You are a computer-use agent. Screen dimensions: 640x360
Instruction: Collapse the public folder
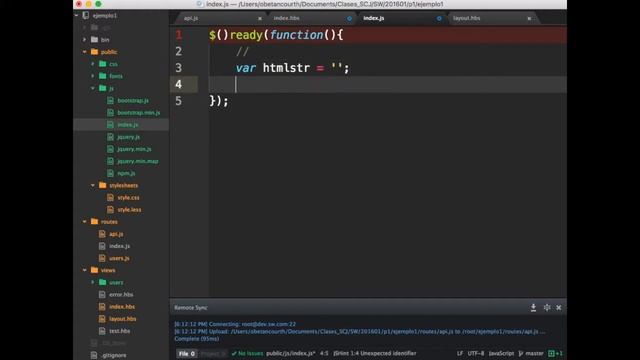(x=84, y=52)
